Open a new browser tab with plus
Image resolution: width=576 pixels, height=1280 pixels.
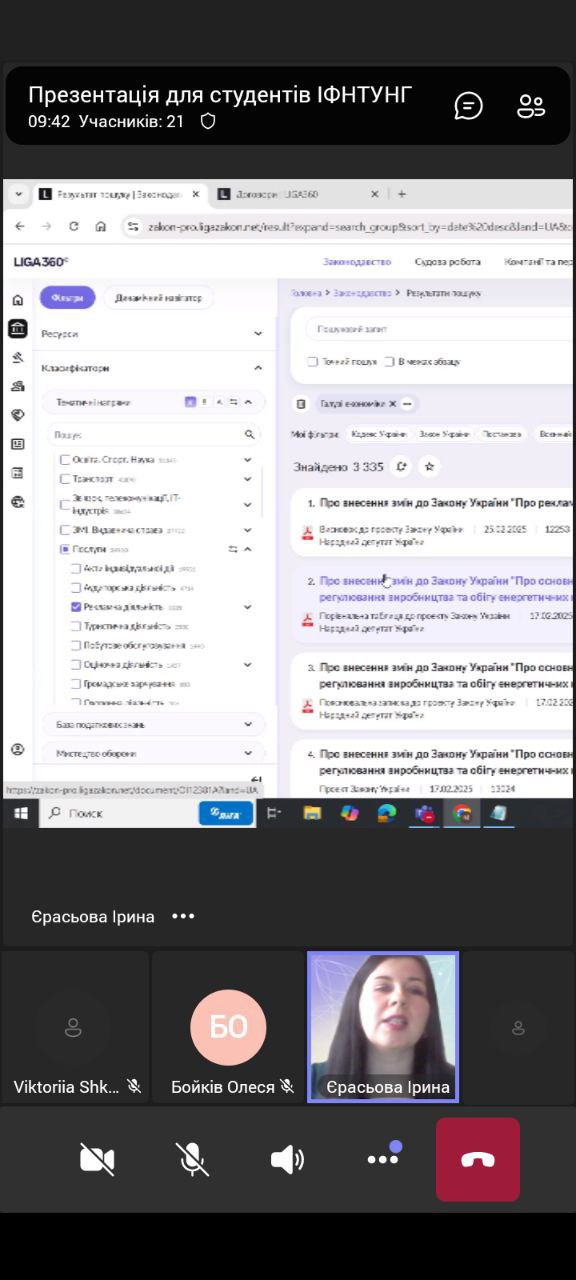[402, 194]
